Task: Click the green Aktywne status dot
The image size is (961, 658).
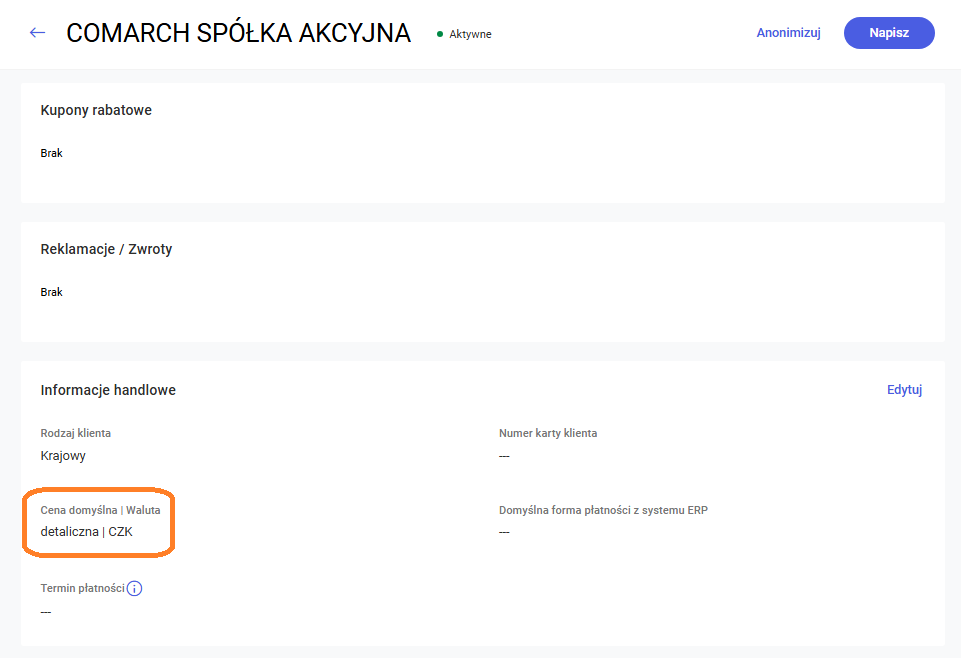Action: point(440,34)
